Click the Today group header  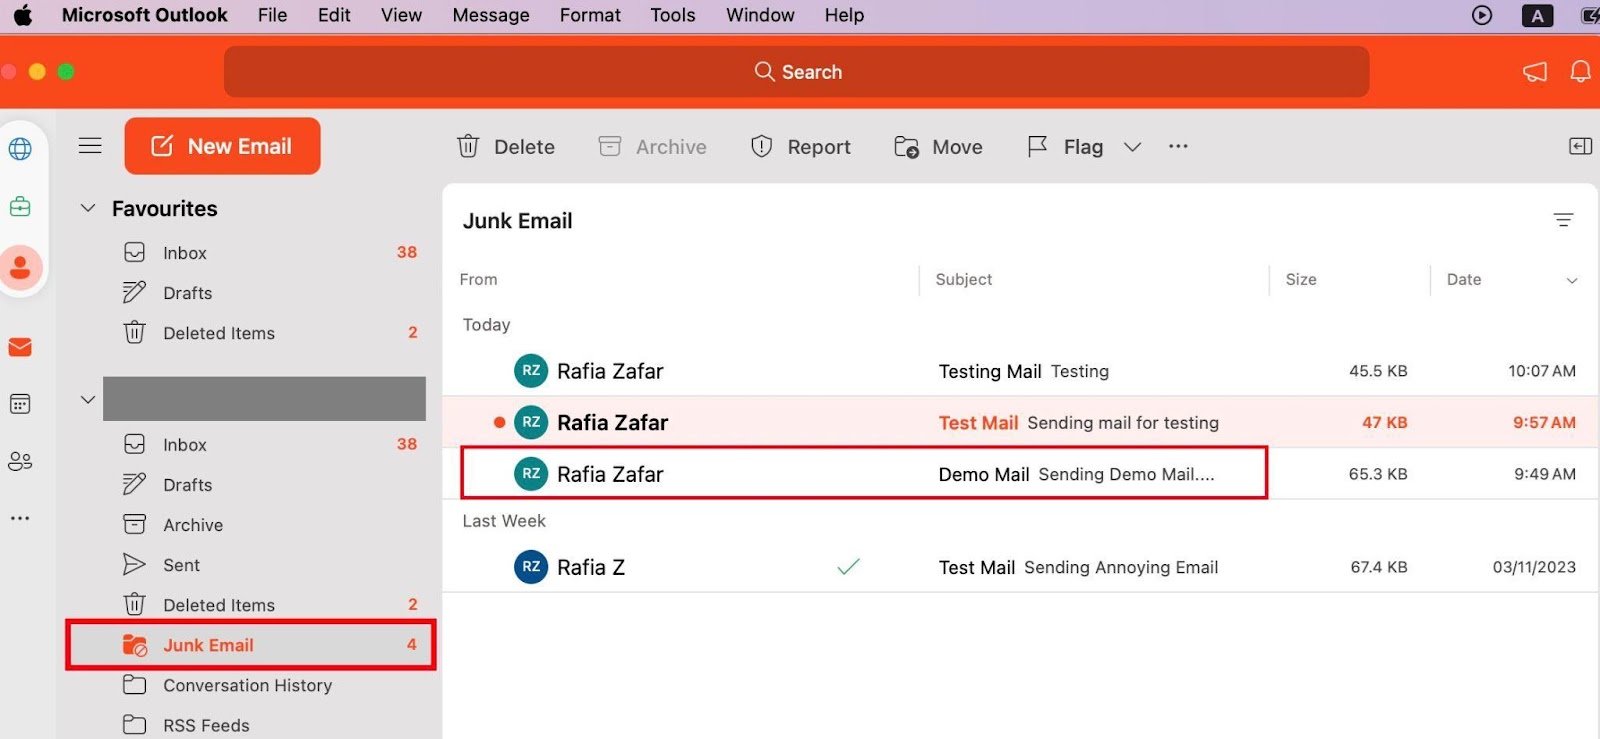click(486, 325)
